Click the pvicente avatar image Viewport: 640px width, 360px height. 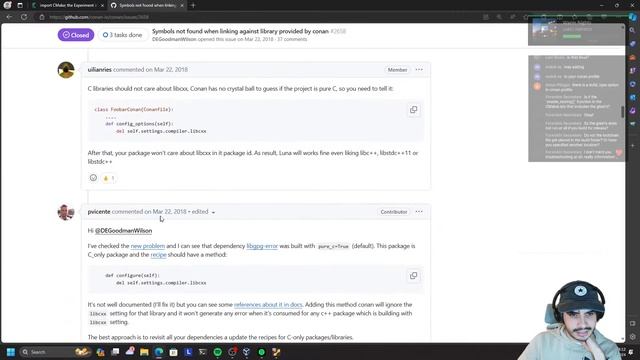[x=66, y=212]
